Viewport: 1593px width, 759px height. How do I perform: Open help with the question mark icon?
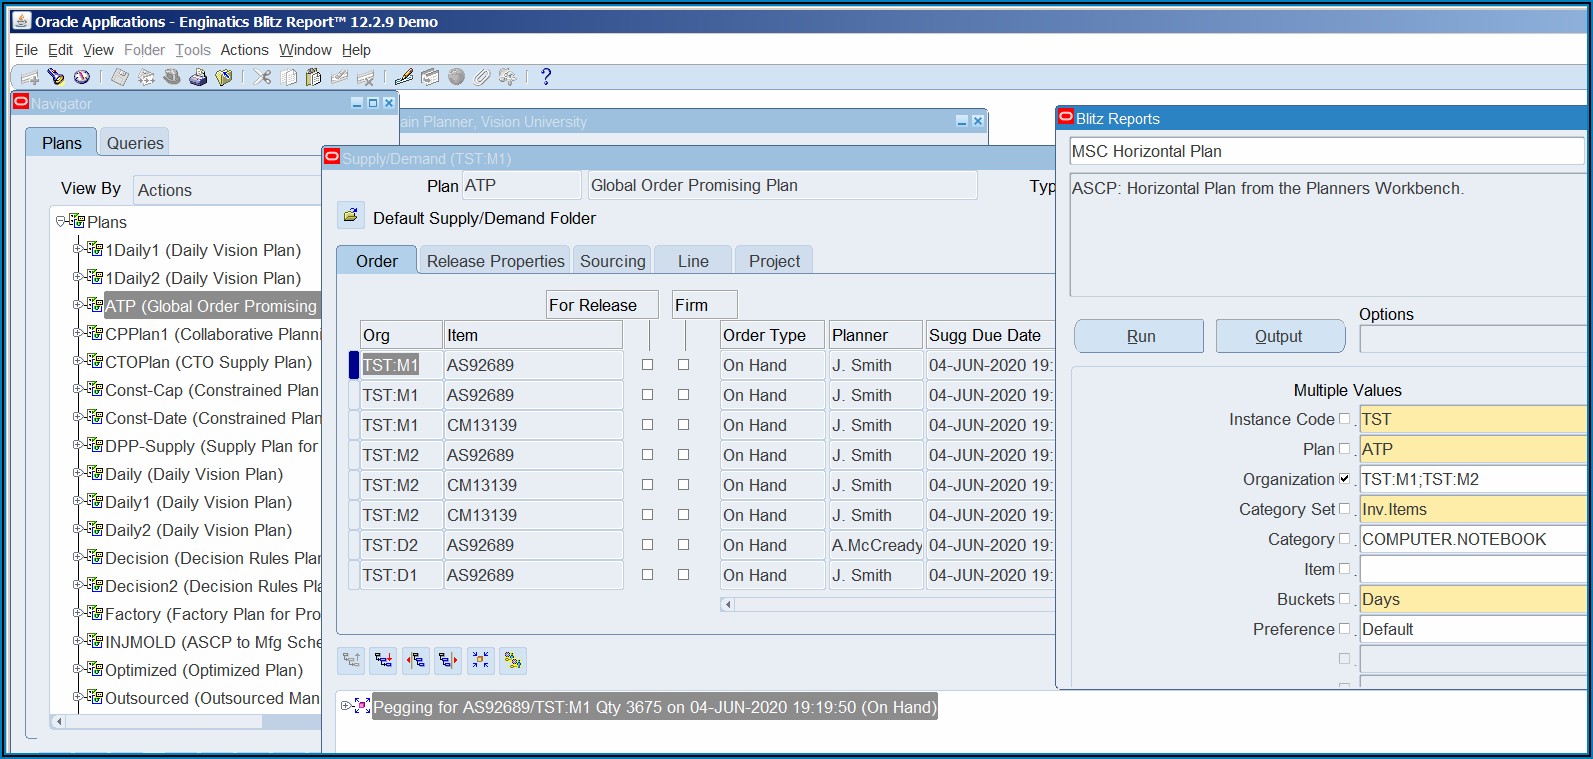[545, 77]
